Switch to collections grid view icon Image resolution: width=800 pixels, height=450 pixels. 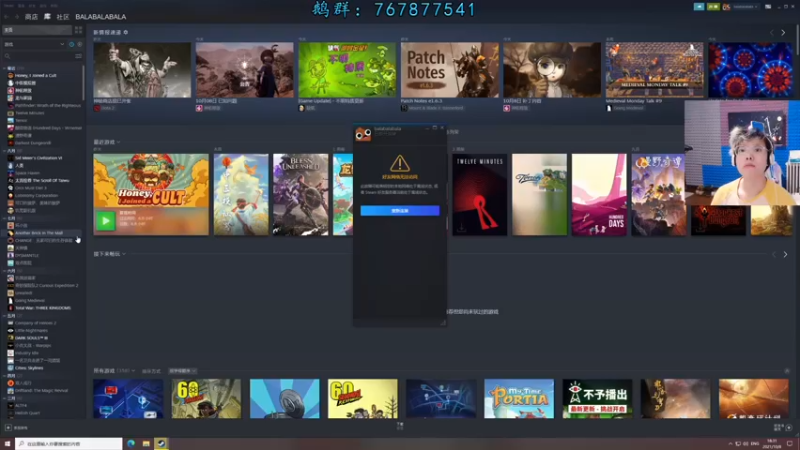[78, 30]
